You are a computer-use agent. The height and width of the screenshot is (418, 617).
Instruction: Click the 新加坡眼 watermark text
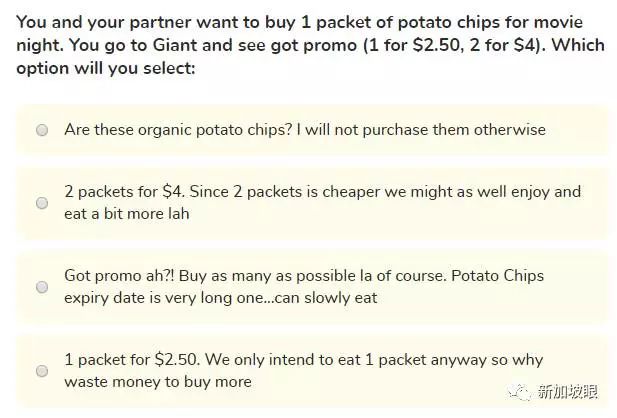(568, 391)
